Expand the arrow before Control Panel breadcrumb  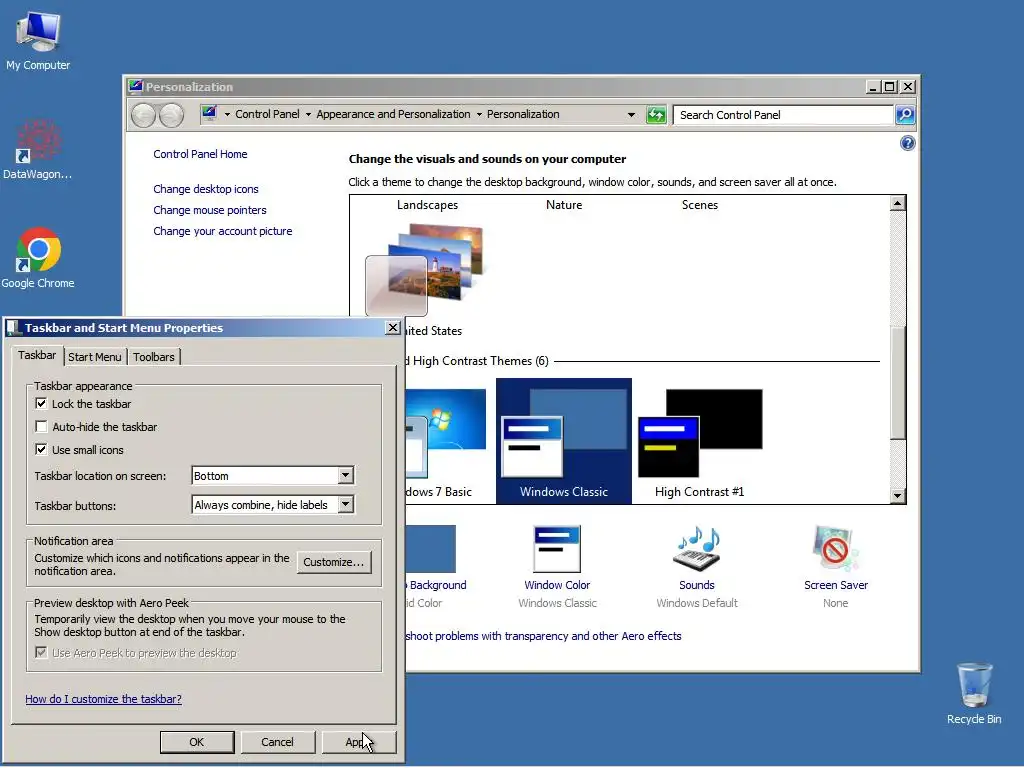[x=227, y=114]
